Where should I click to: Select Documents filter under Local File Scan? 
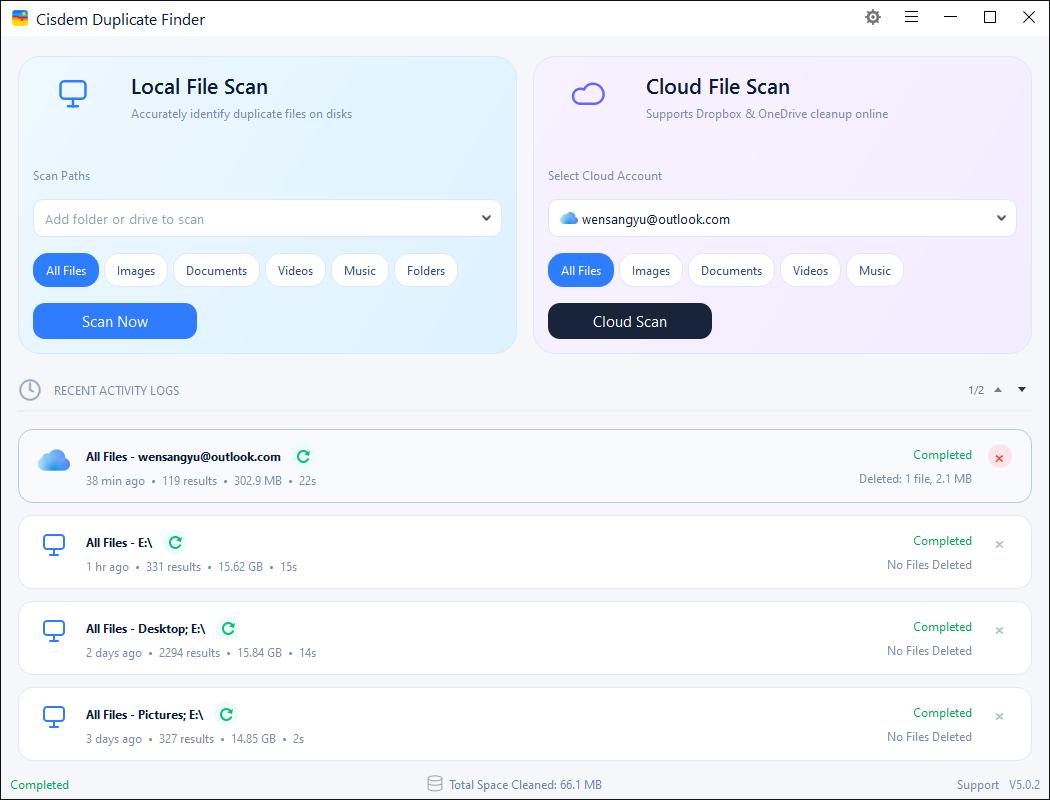(216, 270)
